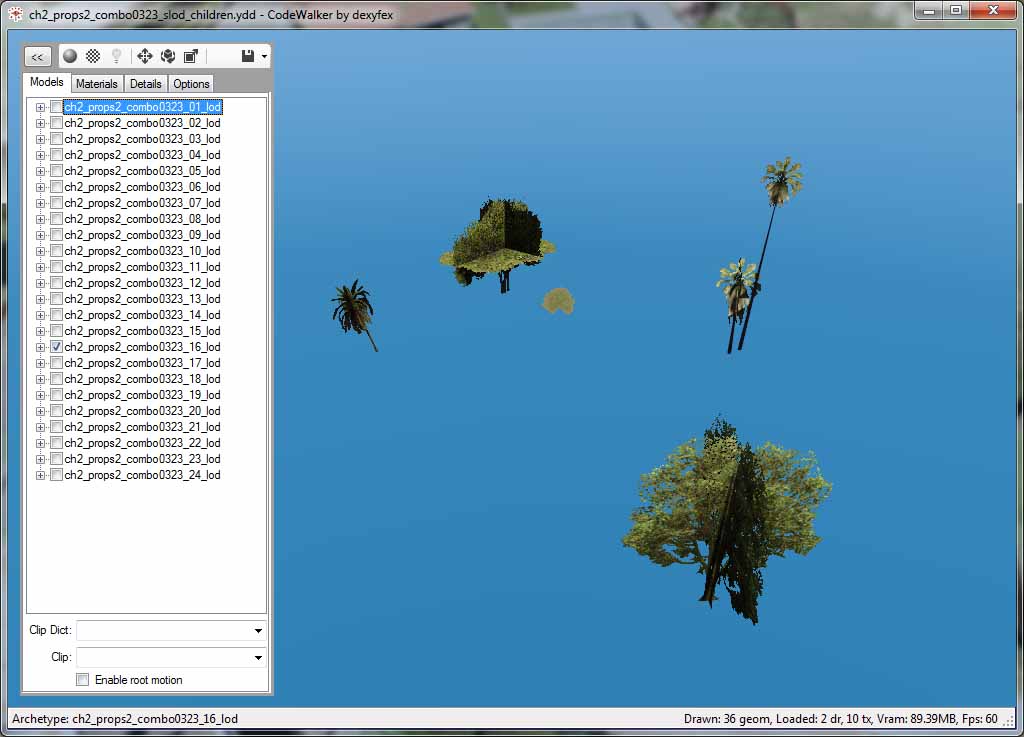
Task: Toggle the light bulb lighting icon
Action: [116, 56]
